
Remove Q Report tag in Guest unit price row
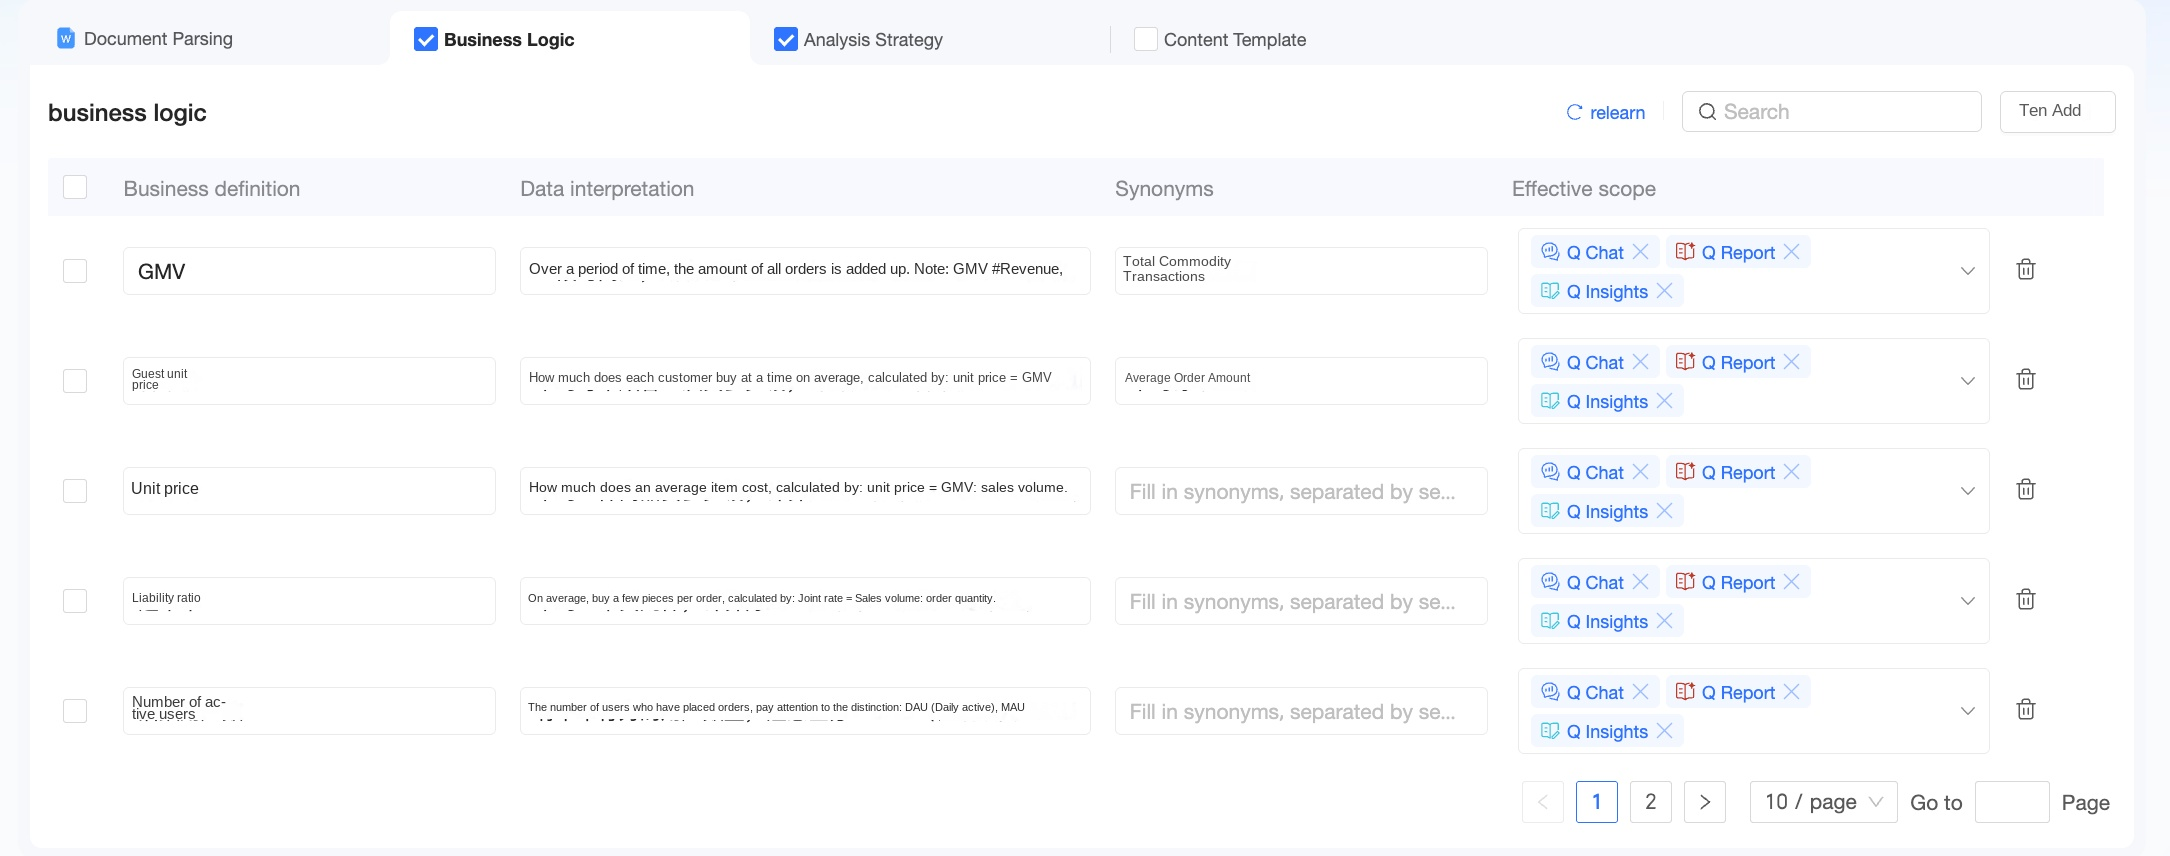1792,362
